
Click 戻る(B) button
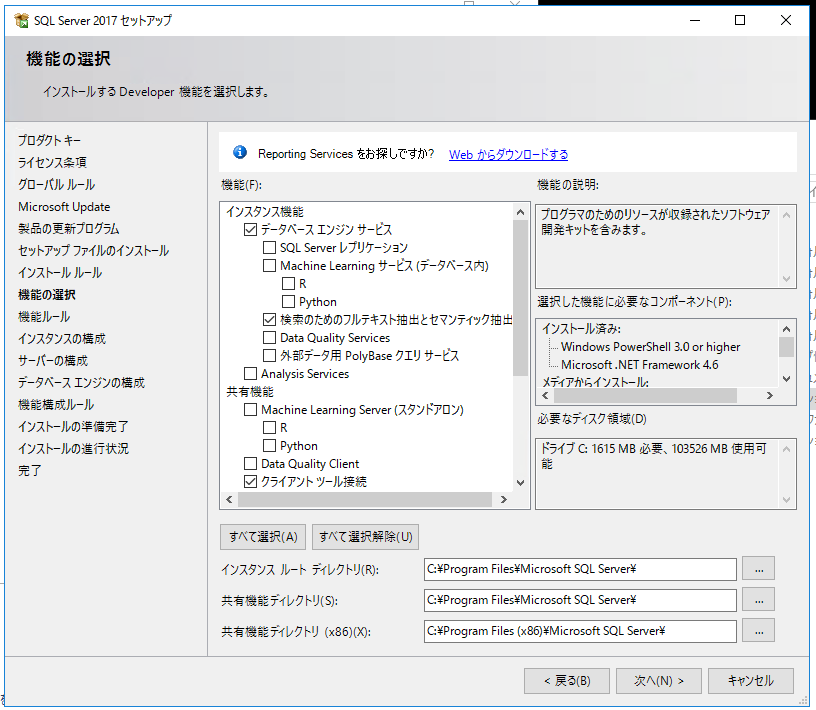(567, 681)
